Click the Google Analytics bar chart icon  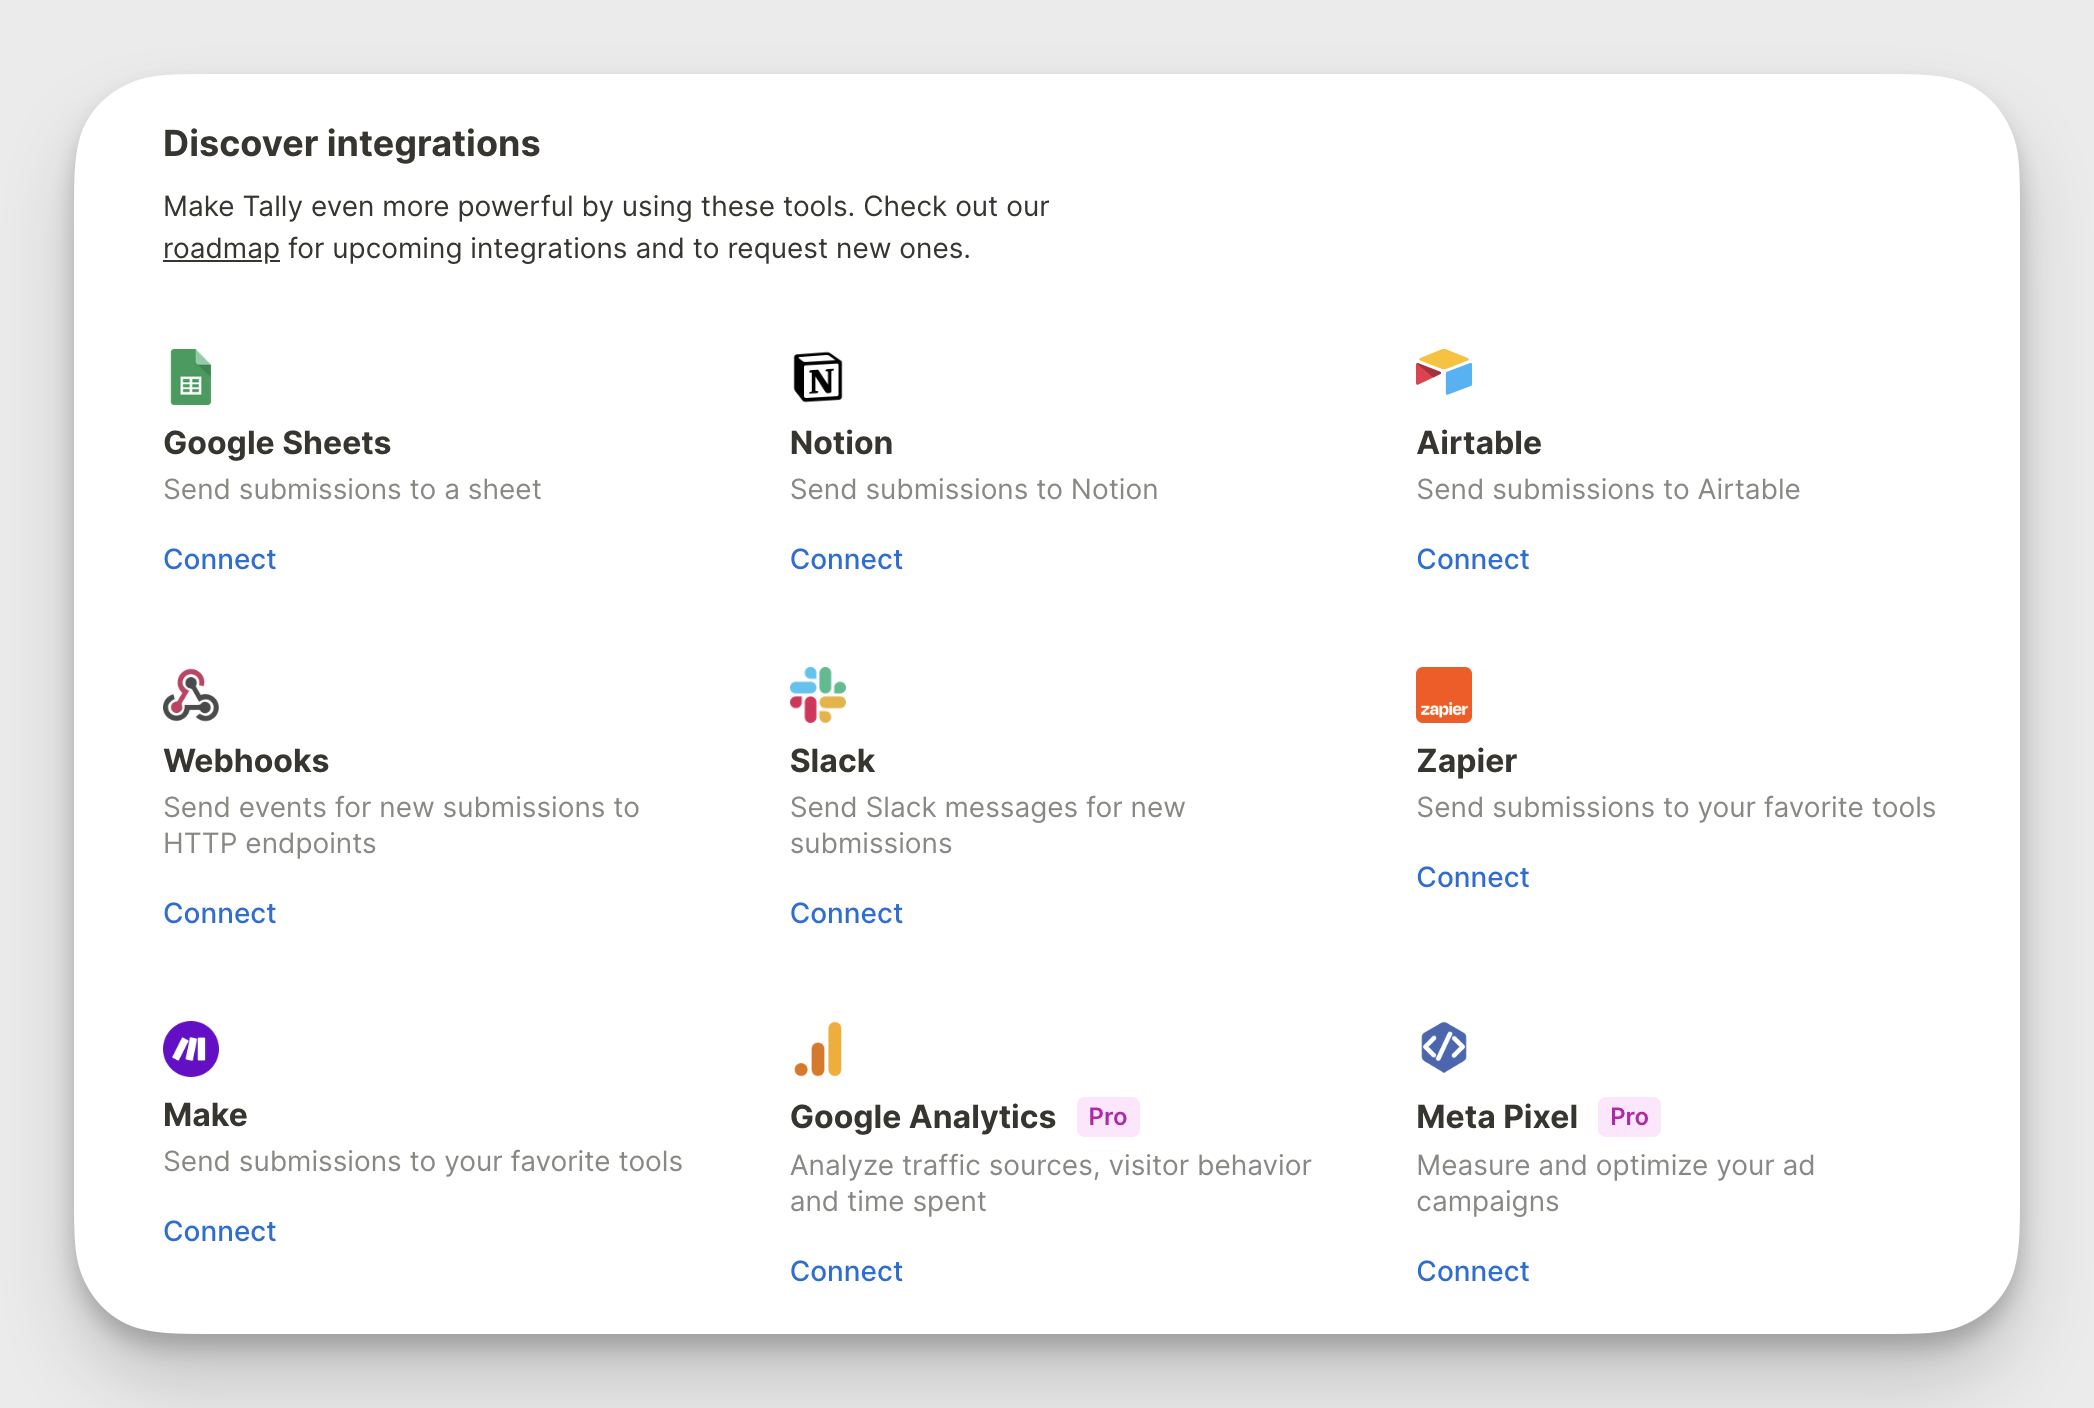(818, 1049)
